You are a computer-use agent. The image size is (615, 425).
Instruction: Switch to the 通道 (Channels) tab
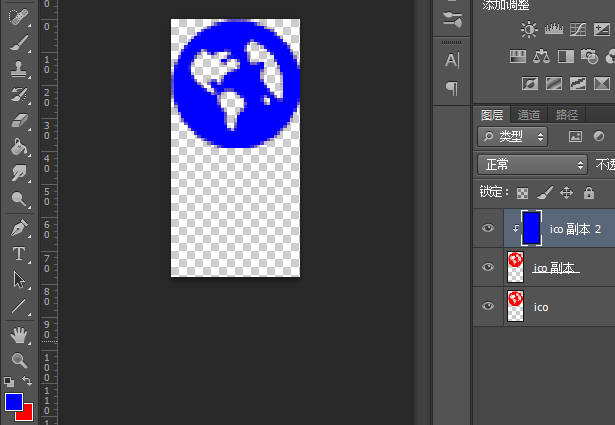528,115
